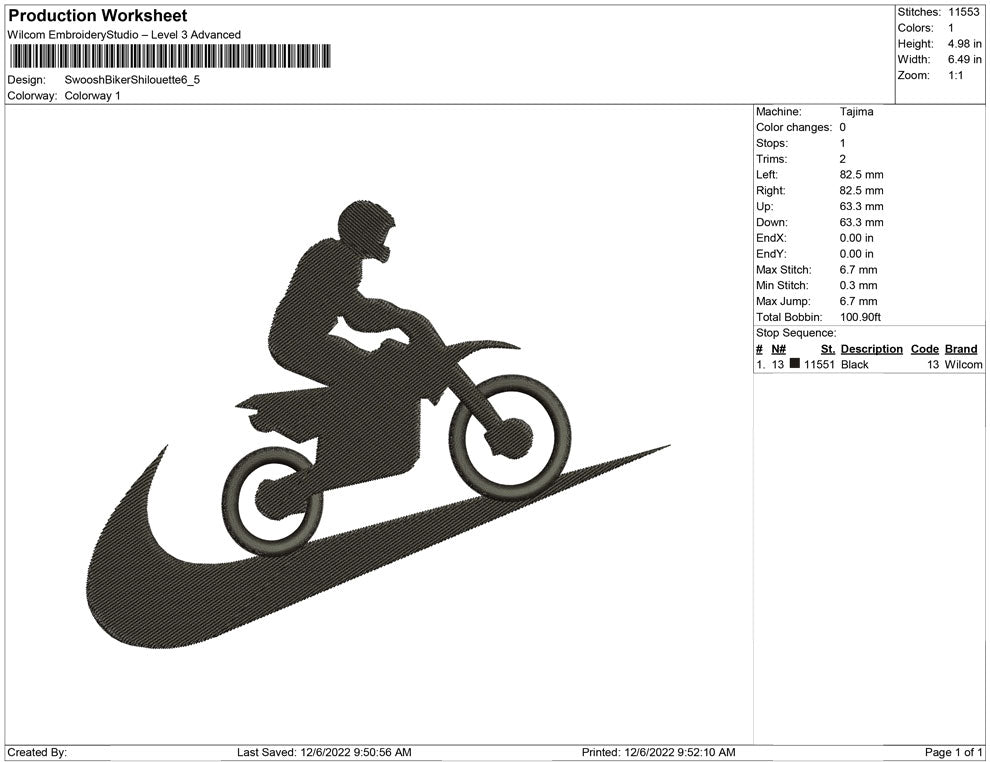
Task: Click the 'Colorway 1' value
Action: click(x=92, y=96)
